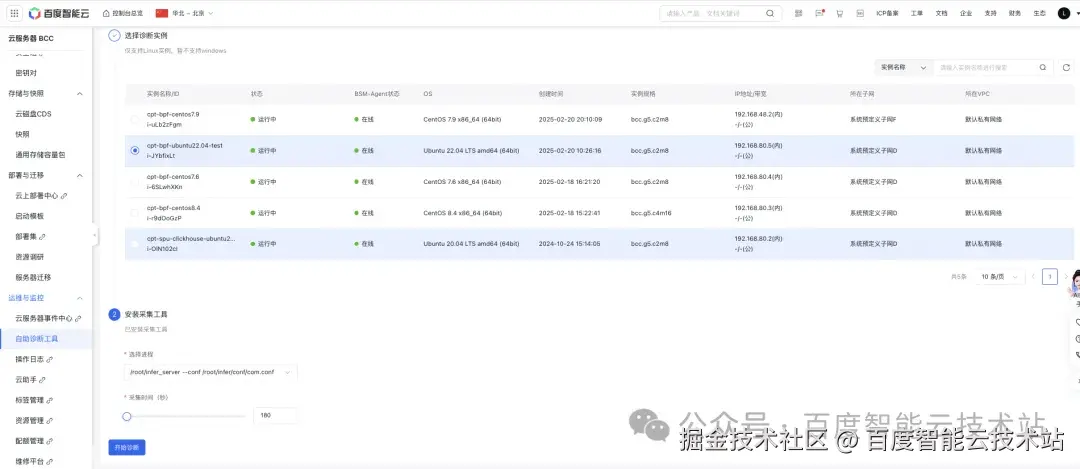Click link icon next to 维修平台
This screenshot has width=1080, height=469.
(x=50, y=461)
